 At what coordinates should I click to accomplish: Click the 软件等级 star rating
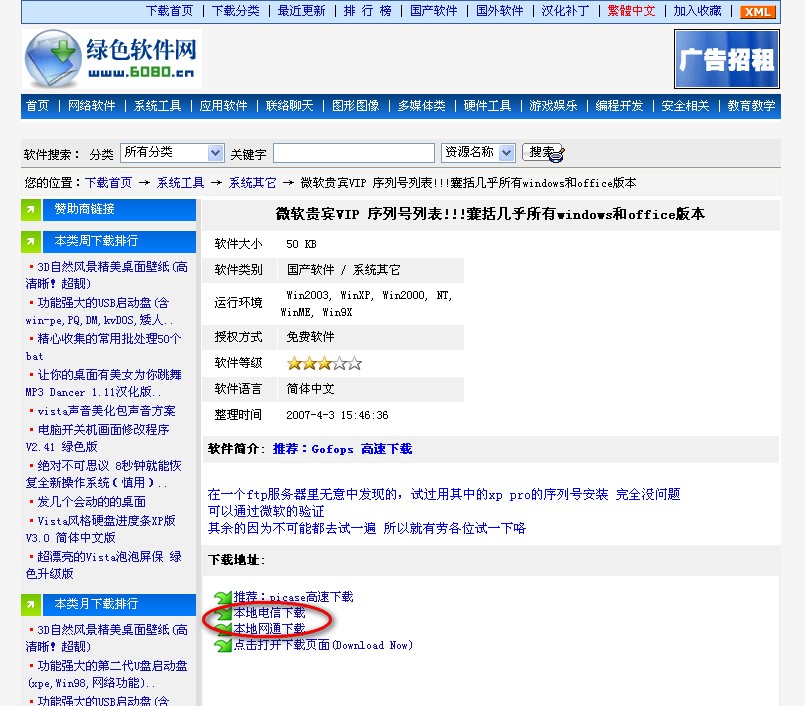pos(324,364)
